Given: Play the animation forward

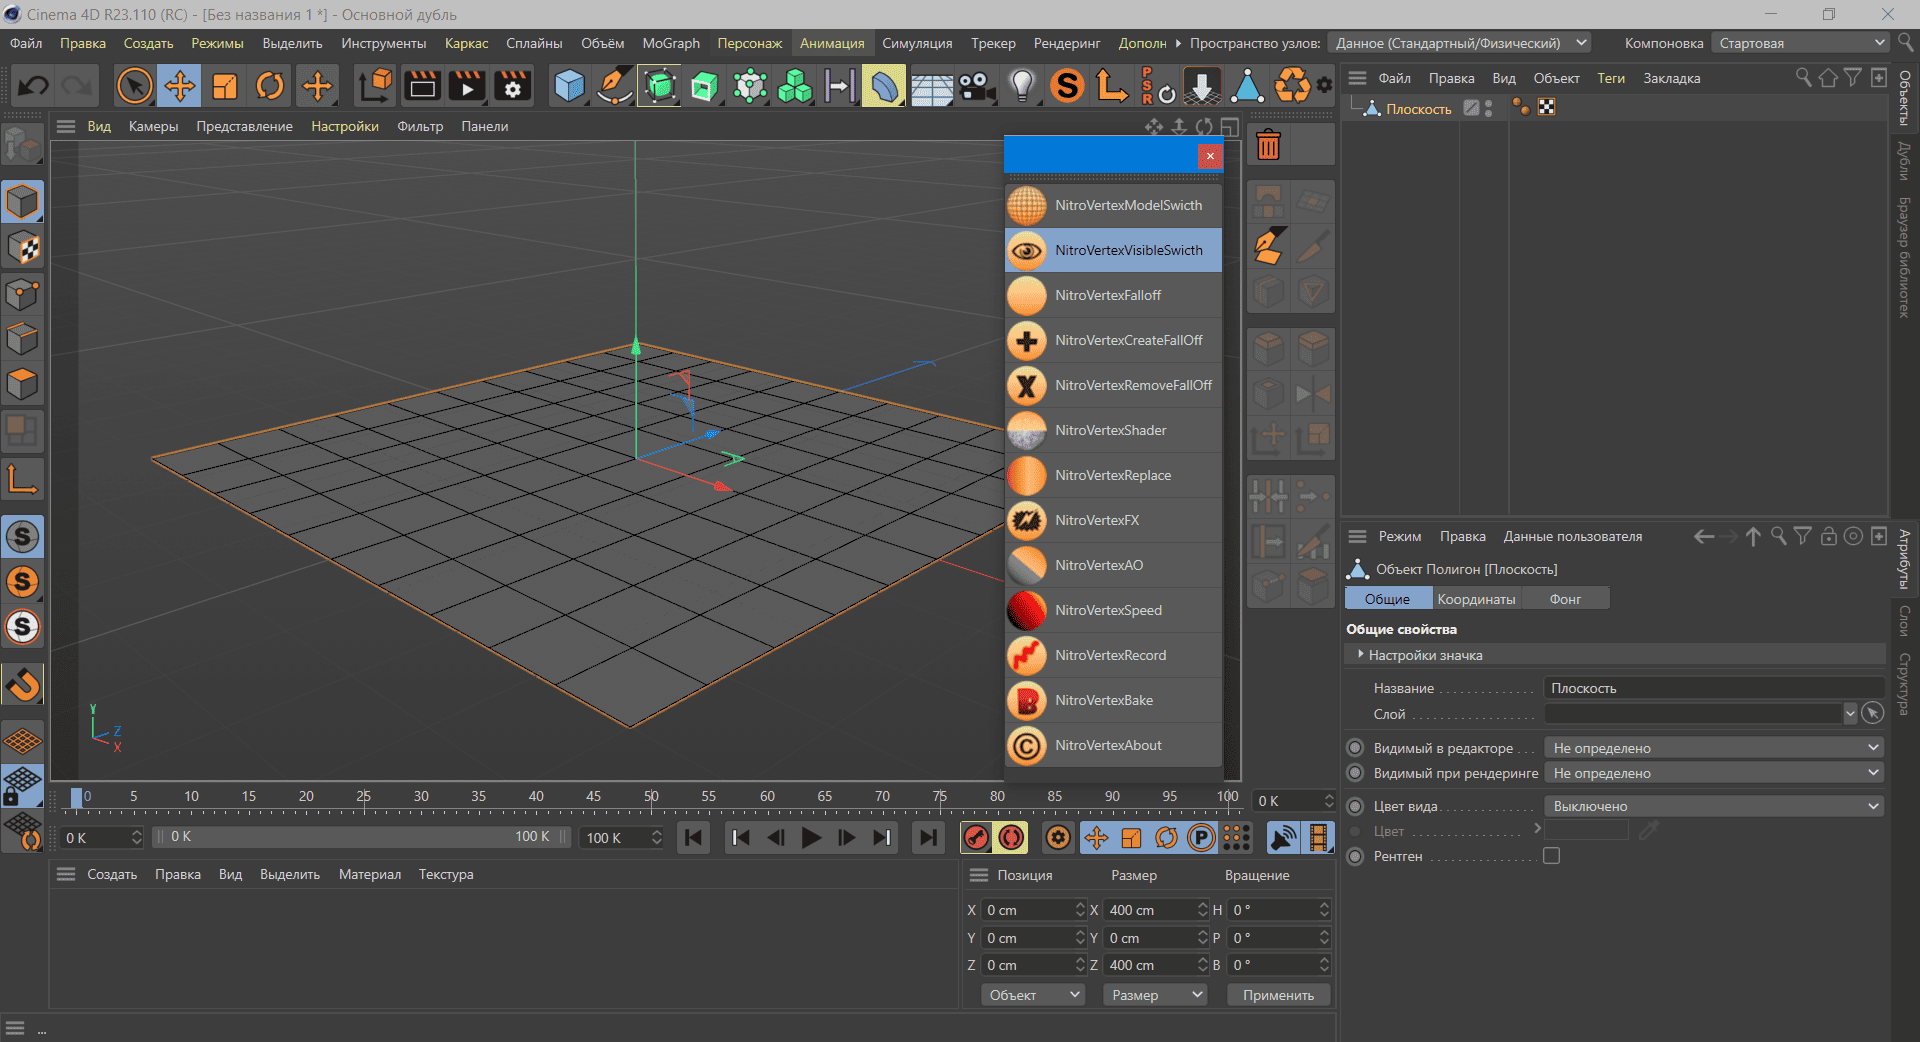Looking at the screenshot, I should (811, 838).
